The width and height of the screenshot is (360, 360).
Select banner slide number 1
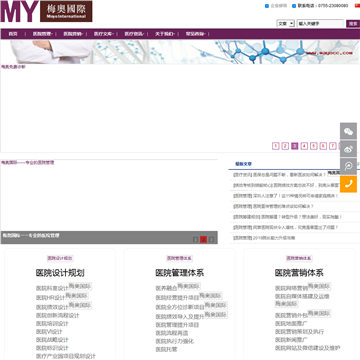point(276,146)
